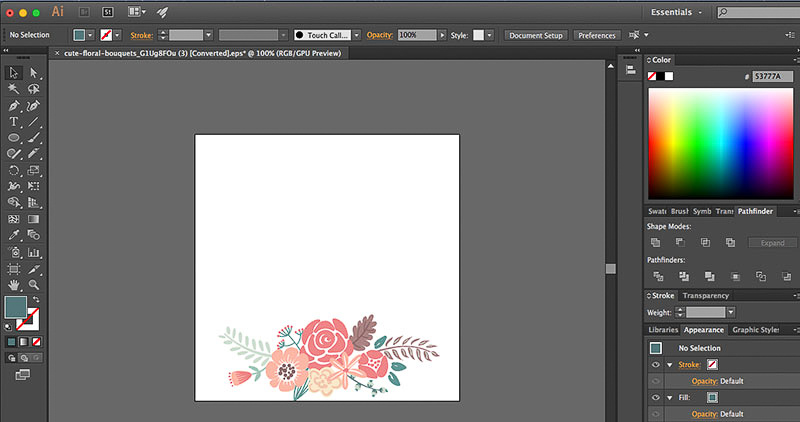Select the Shaper/Pencil tool

point(14,154)
